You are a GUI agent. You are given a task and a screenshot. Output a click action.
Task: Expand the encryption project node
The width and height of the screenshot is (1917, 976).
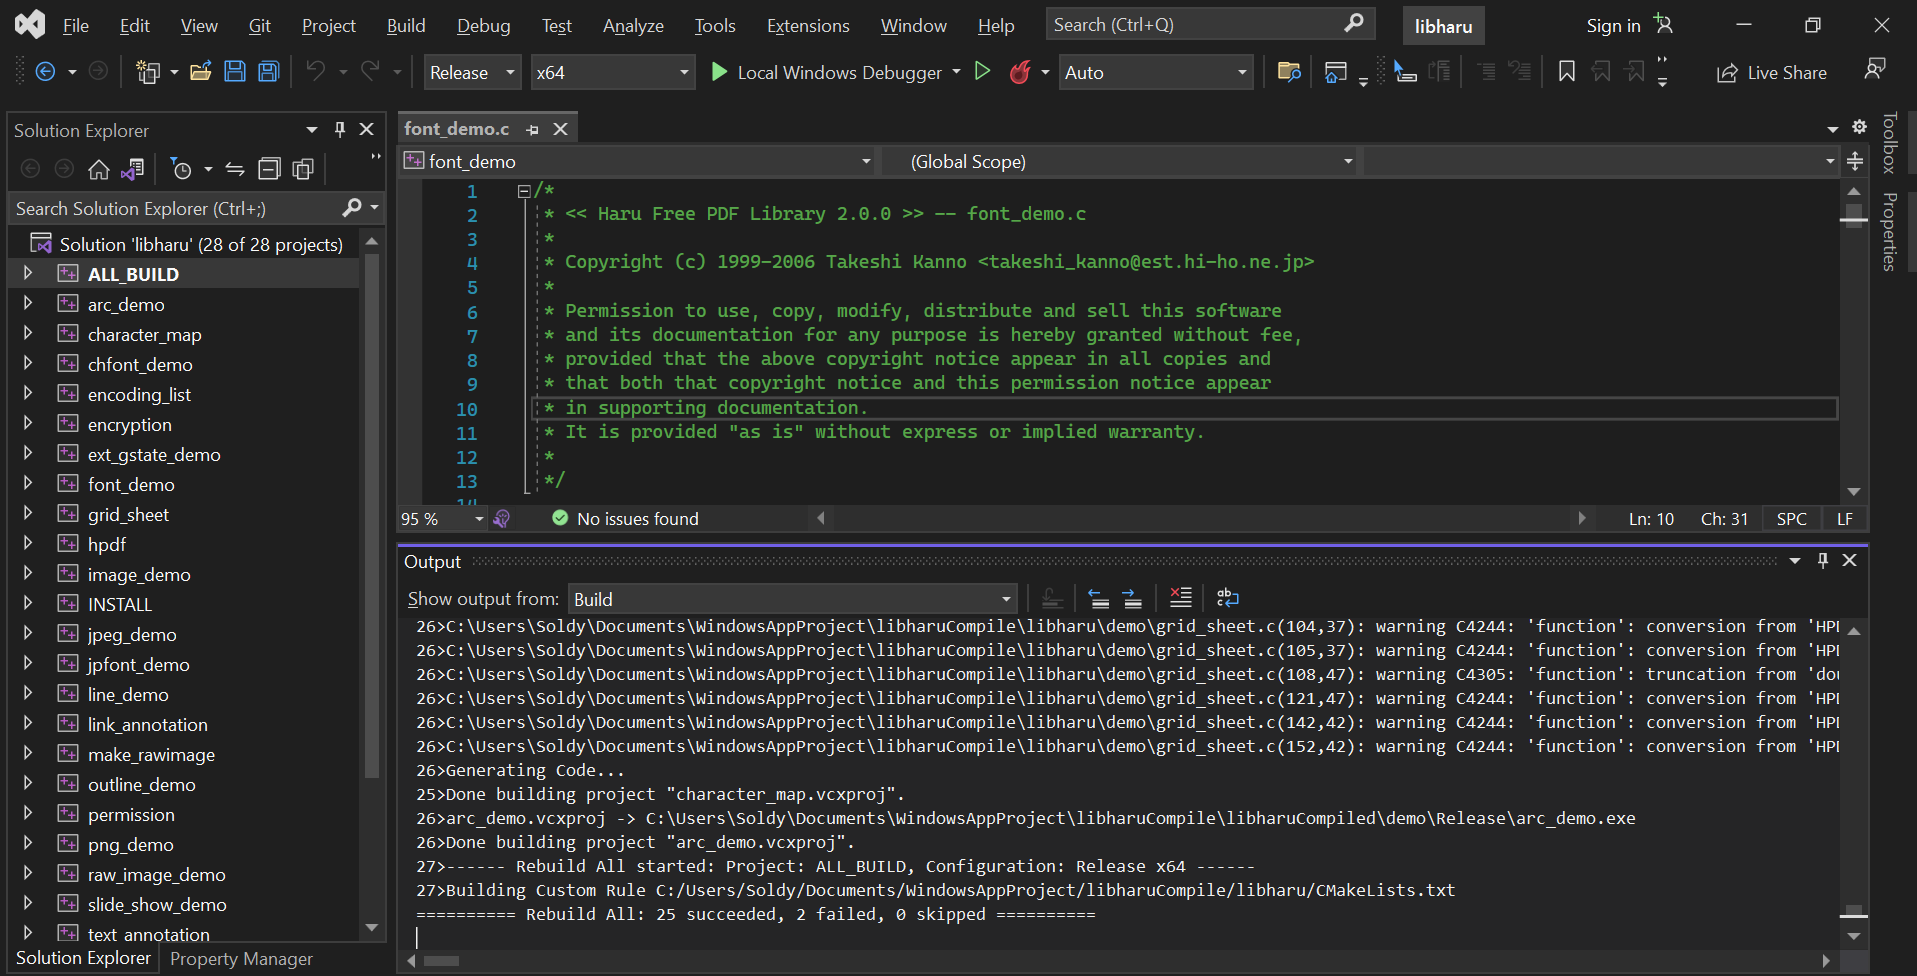pos(27,423)
